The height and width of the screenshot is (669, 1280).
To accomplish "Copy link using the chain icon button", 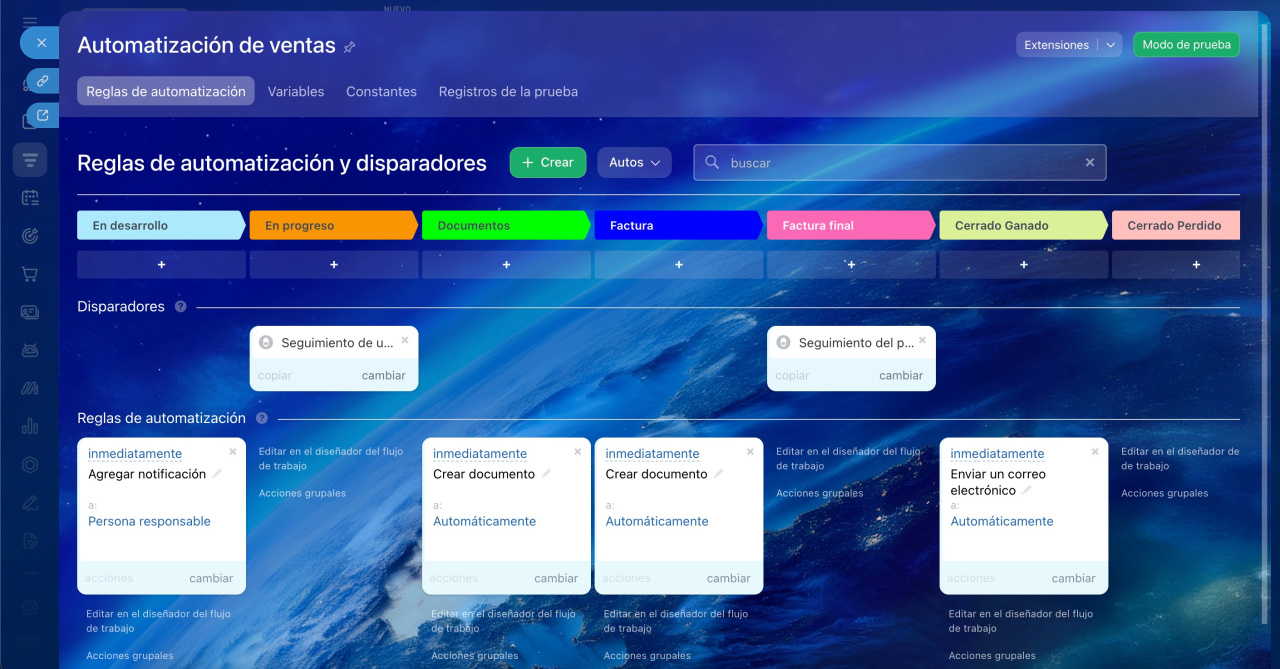I will tap(43, 81).
